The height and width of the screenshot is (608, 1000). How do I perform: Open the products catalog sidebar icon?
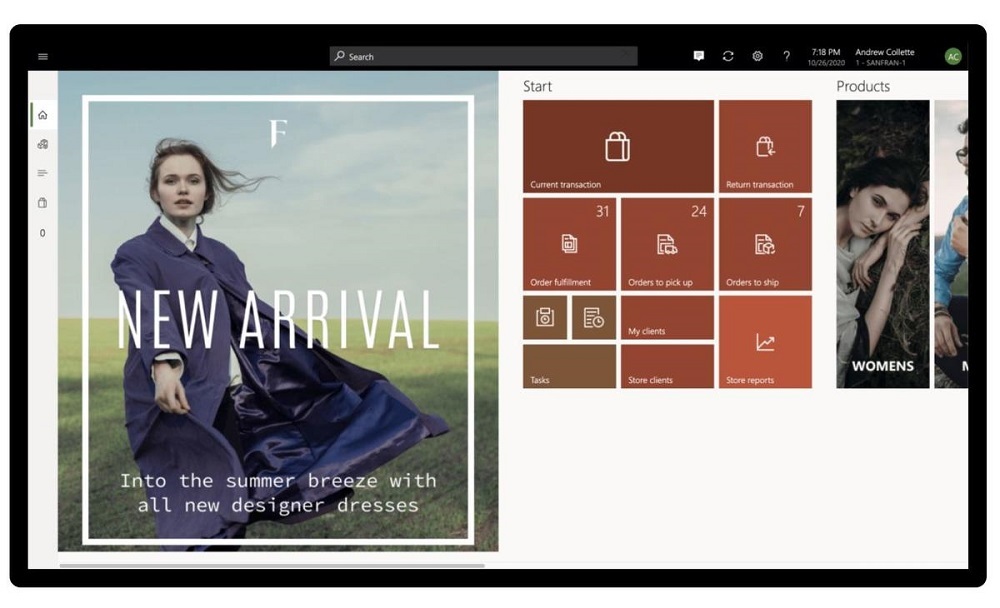(43, 144)
